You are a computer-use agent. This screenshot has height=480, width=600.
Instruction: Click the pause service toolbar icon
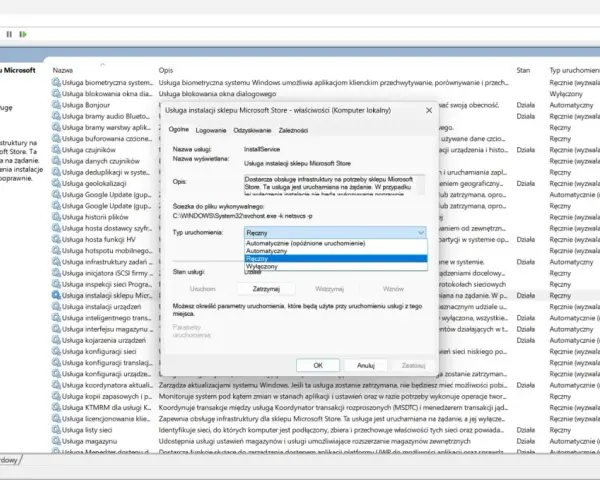tap(9, 34)
